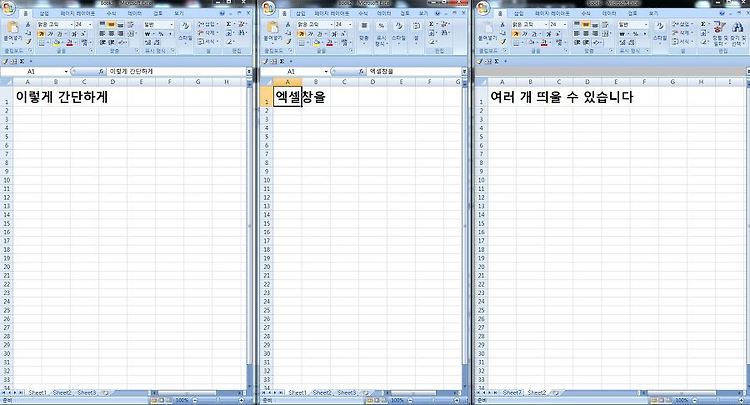Click the Fill down icon in the middle window
Image resolution: width=750 pixels, height=405 pixels.
click(x=431, y=33)
